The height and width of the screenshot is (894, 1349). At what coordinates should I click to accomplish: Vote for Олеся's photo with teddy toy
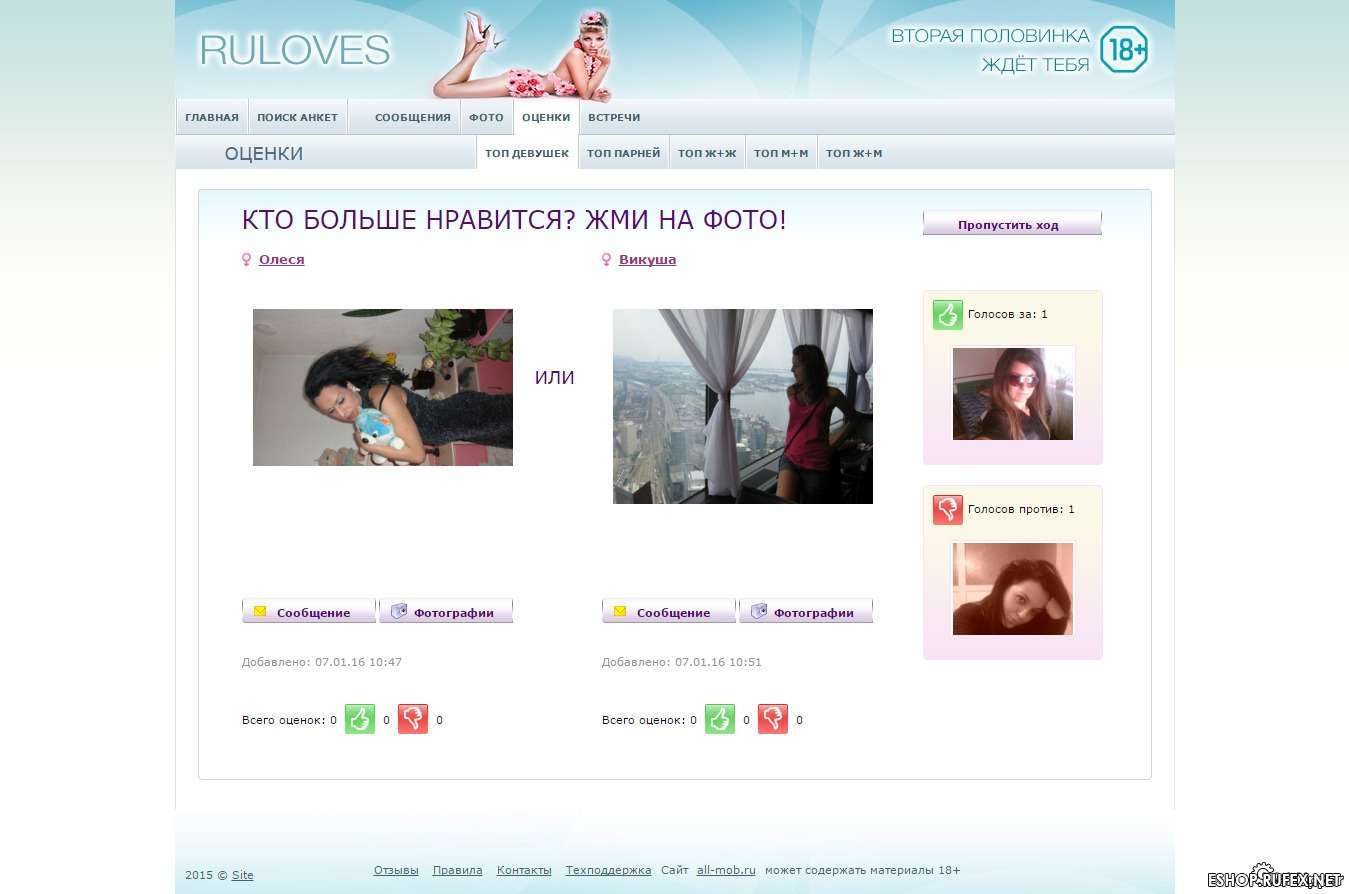click(383, 387)
